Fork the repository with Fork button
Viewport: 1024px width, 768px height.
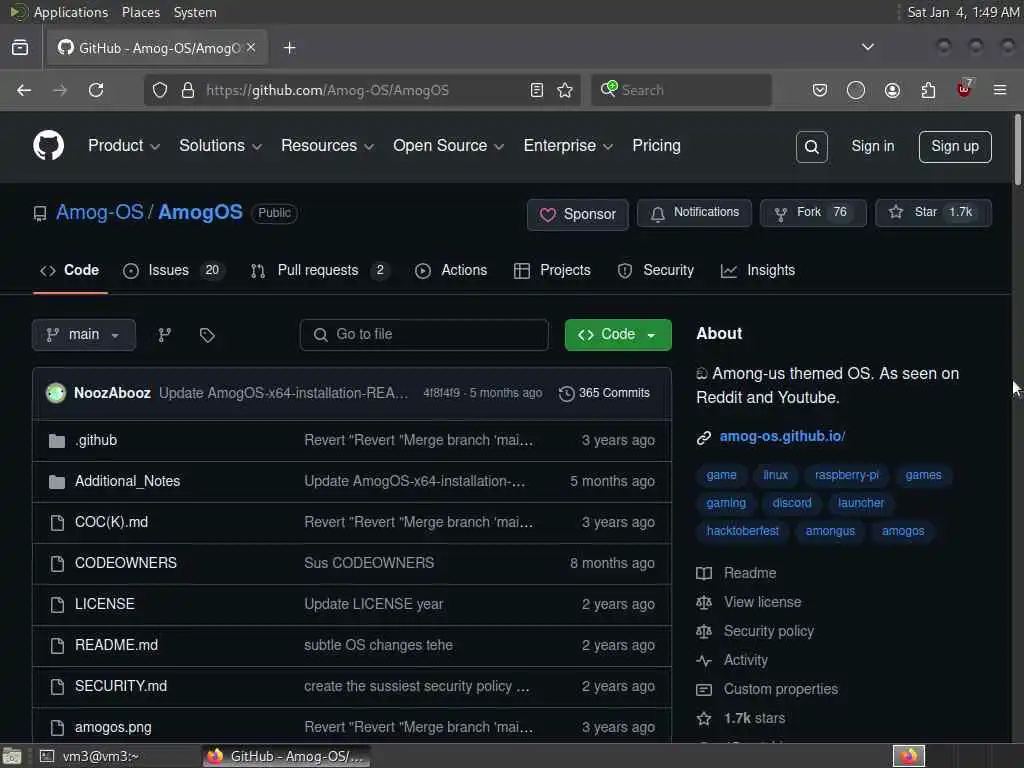(813, 213)
